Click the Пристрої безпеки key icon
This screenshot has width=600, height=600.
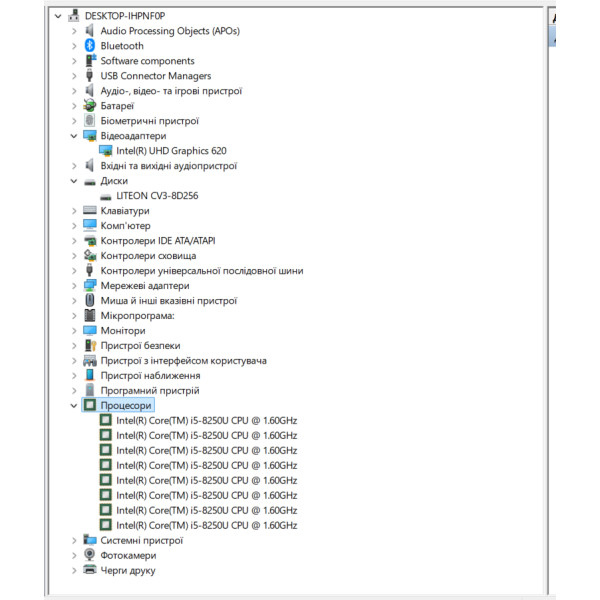click(x=90, y=345)
